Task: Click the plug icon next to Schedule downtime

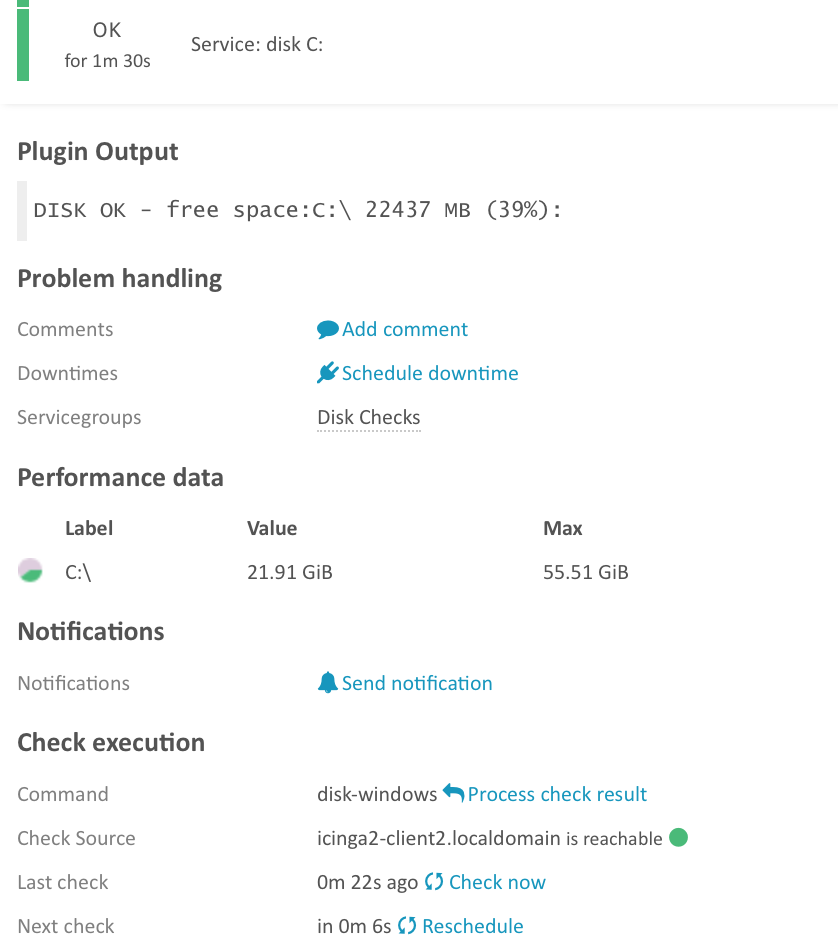Action: point(327,372)
